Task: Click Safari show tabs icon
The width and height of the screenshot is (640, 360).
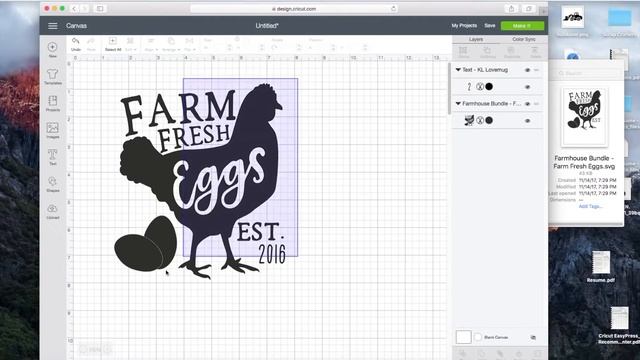Action: tap(529, 9)
